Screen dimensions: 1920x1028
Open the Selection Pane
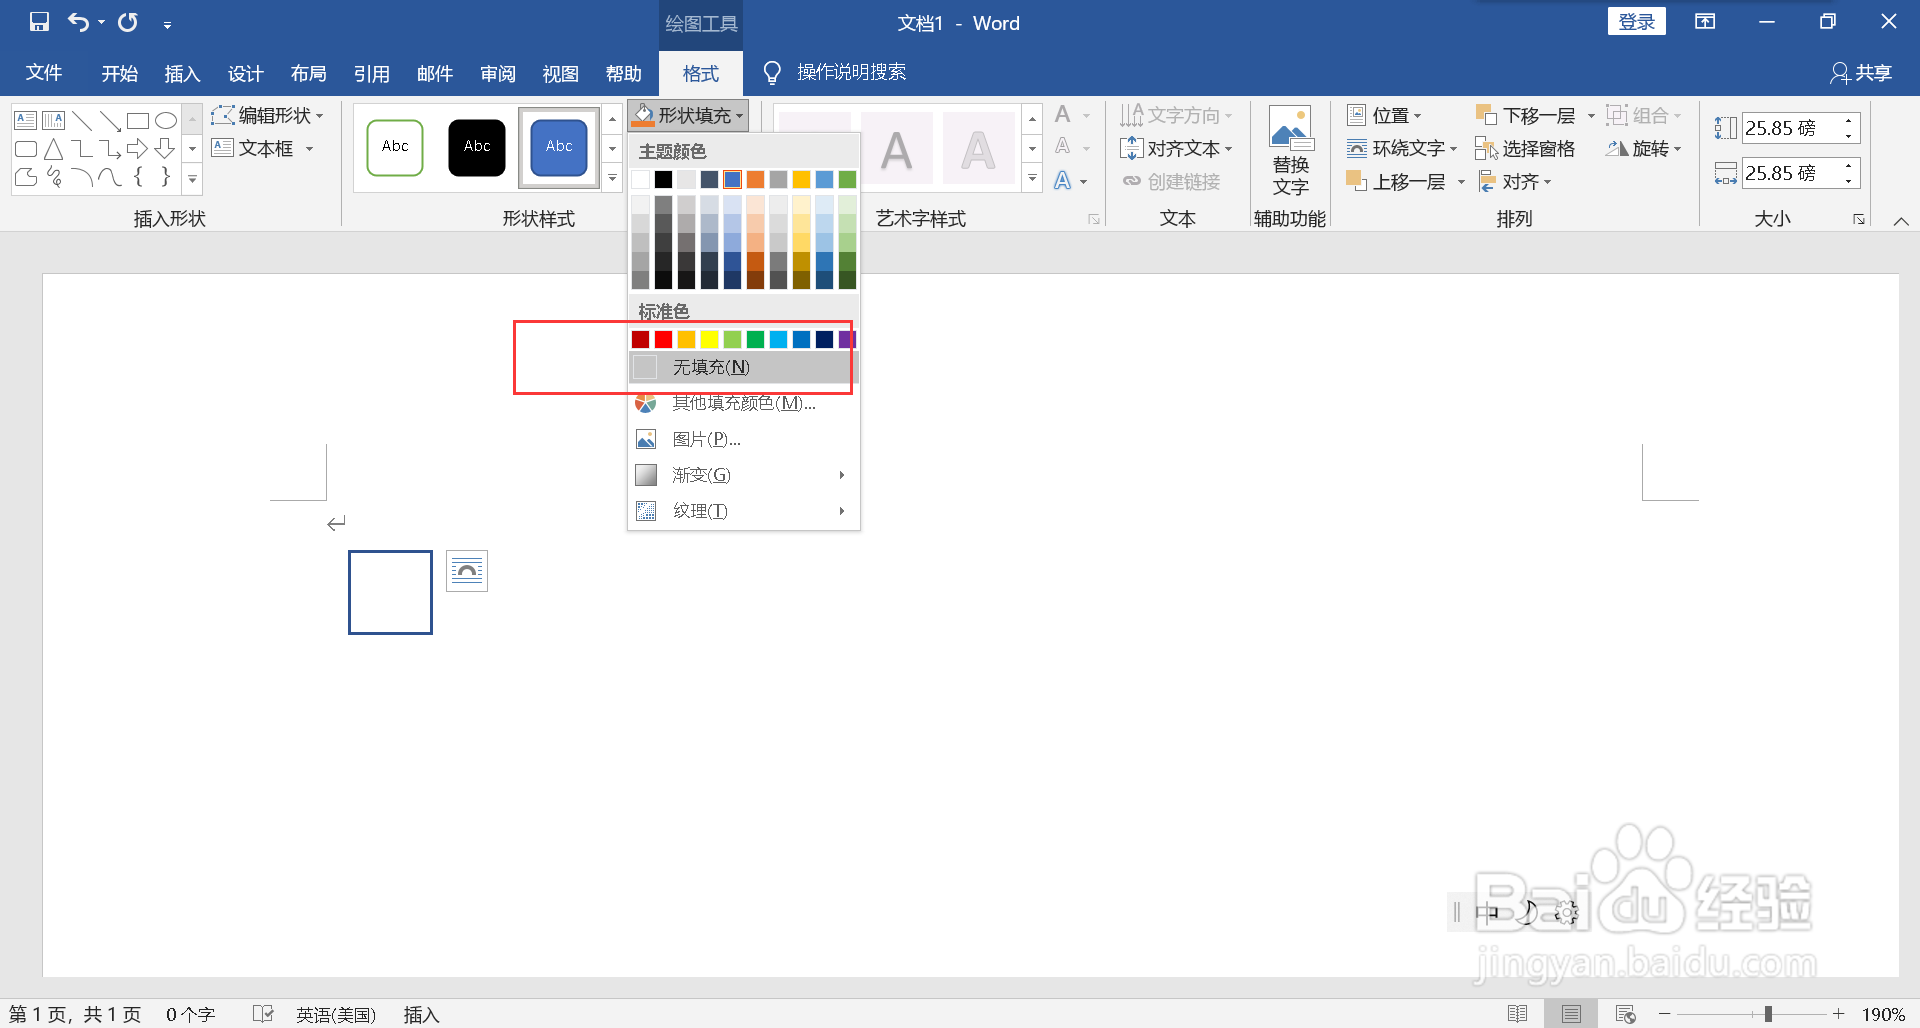(1525, 149)
